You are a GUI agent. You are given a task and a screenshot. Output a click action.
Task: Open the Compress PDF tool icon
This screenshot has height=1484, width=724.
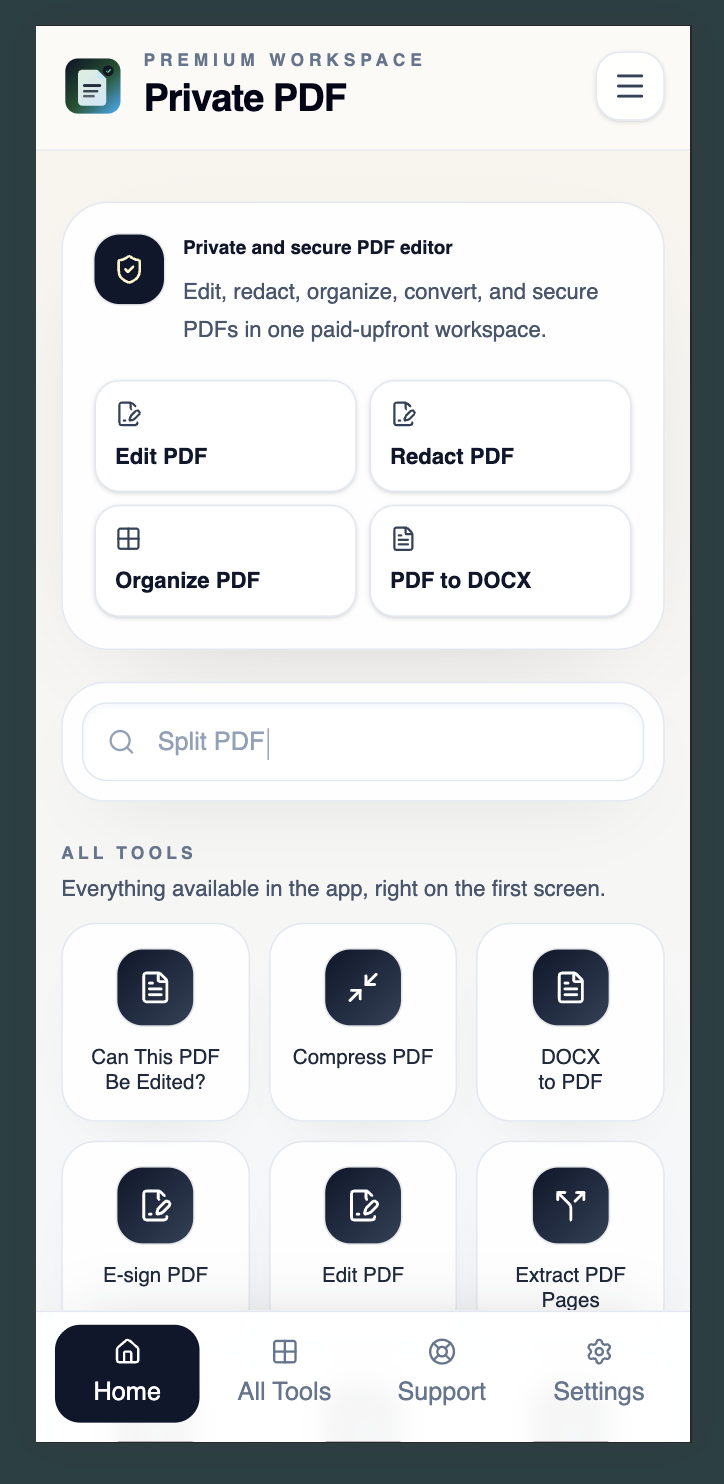click(363, 987)
